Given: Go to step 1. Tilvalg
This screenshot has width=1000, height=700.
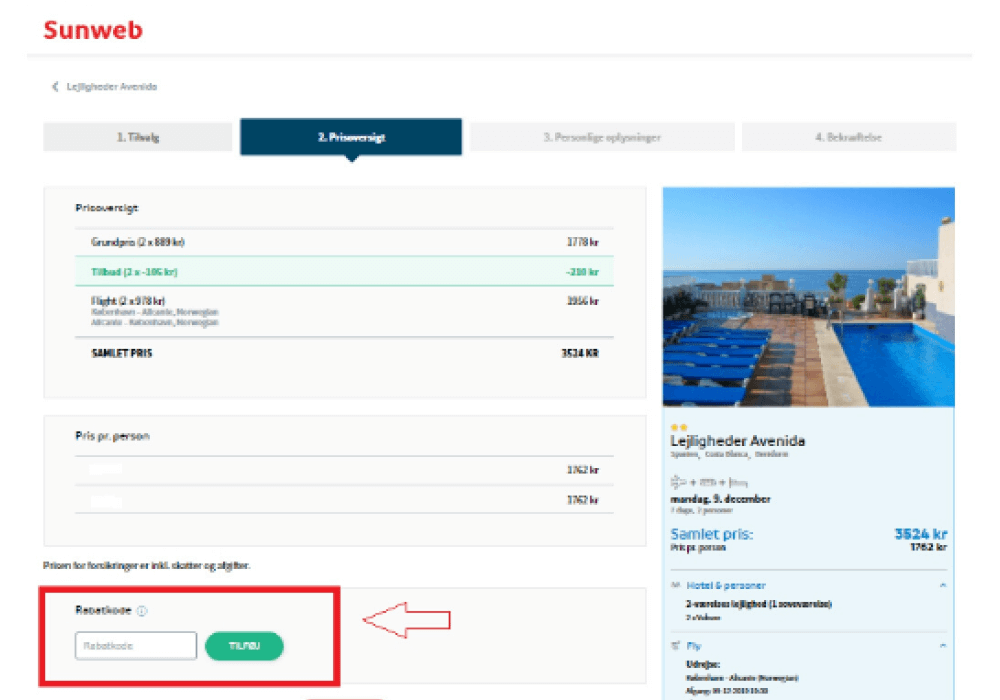Looking at the screenshot, I should (138, 137).
